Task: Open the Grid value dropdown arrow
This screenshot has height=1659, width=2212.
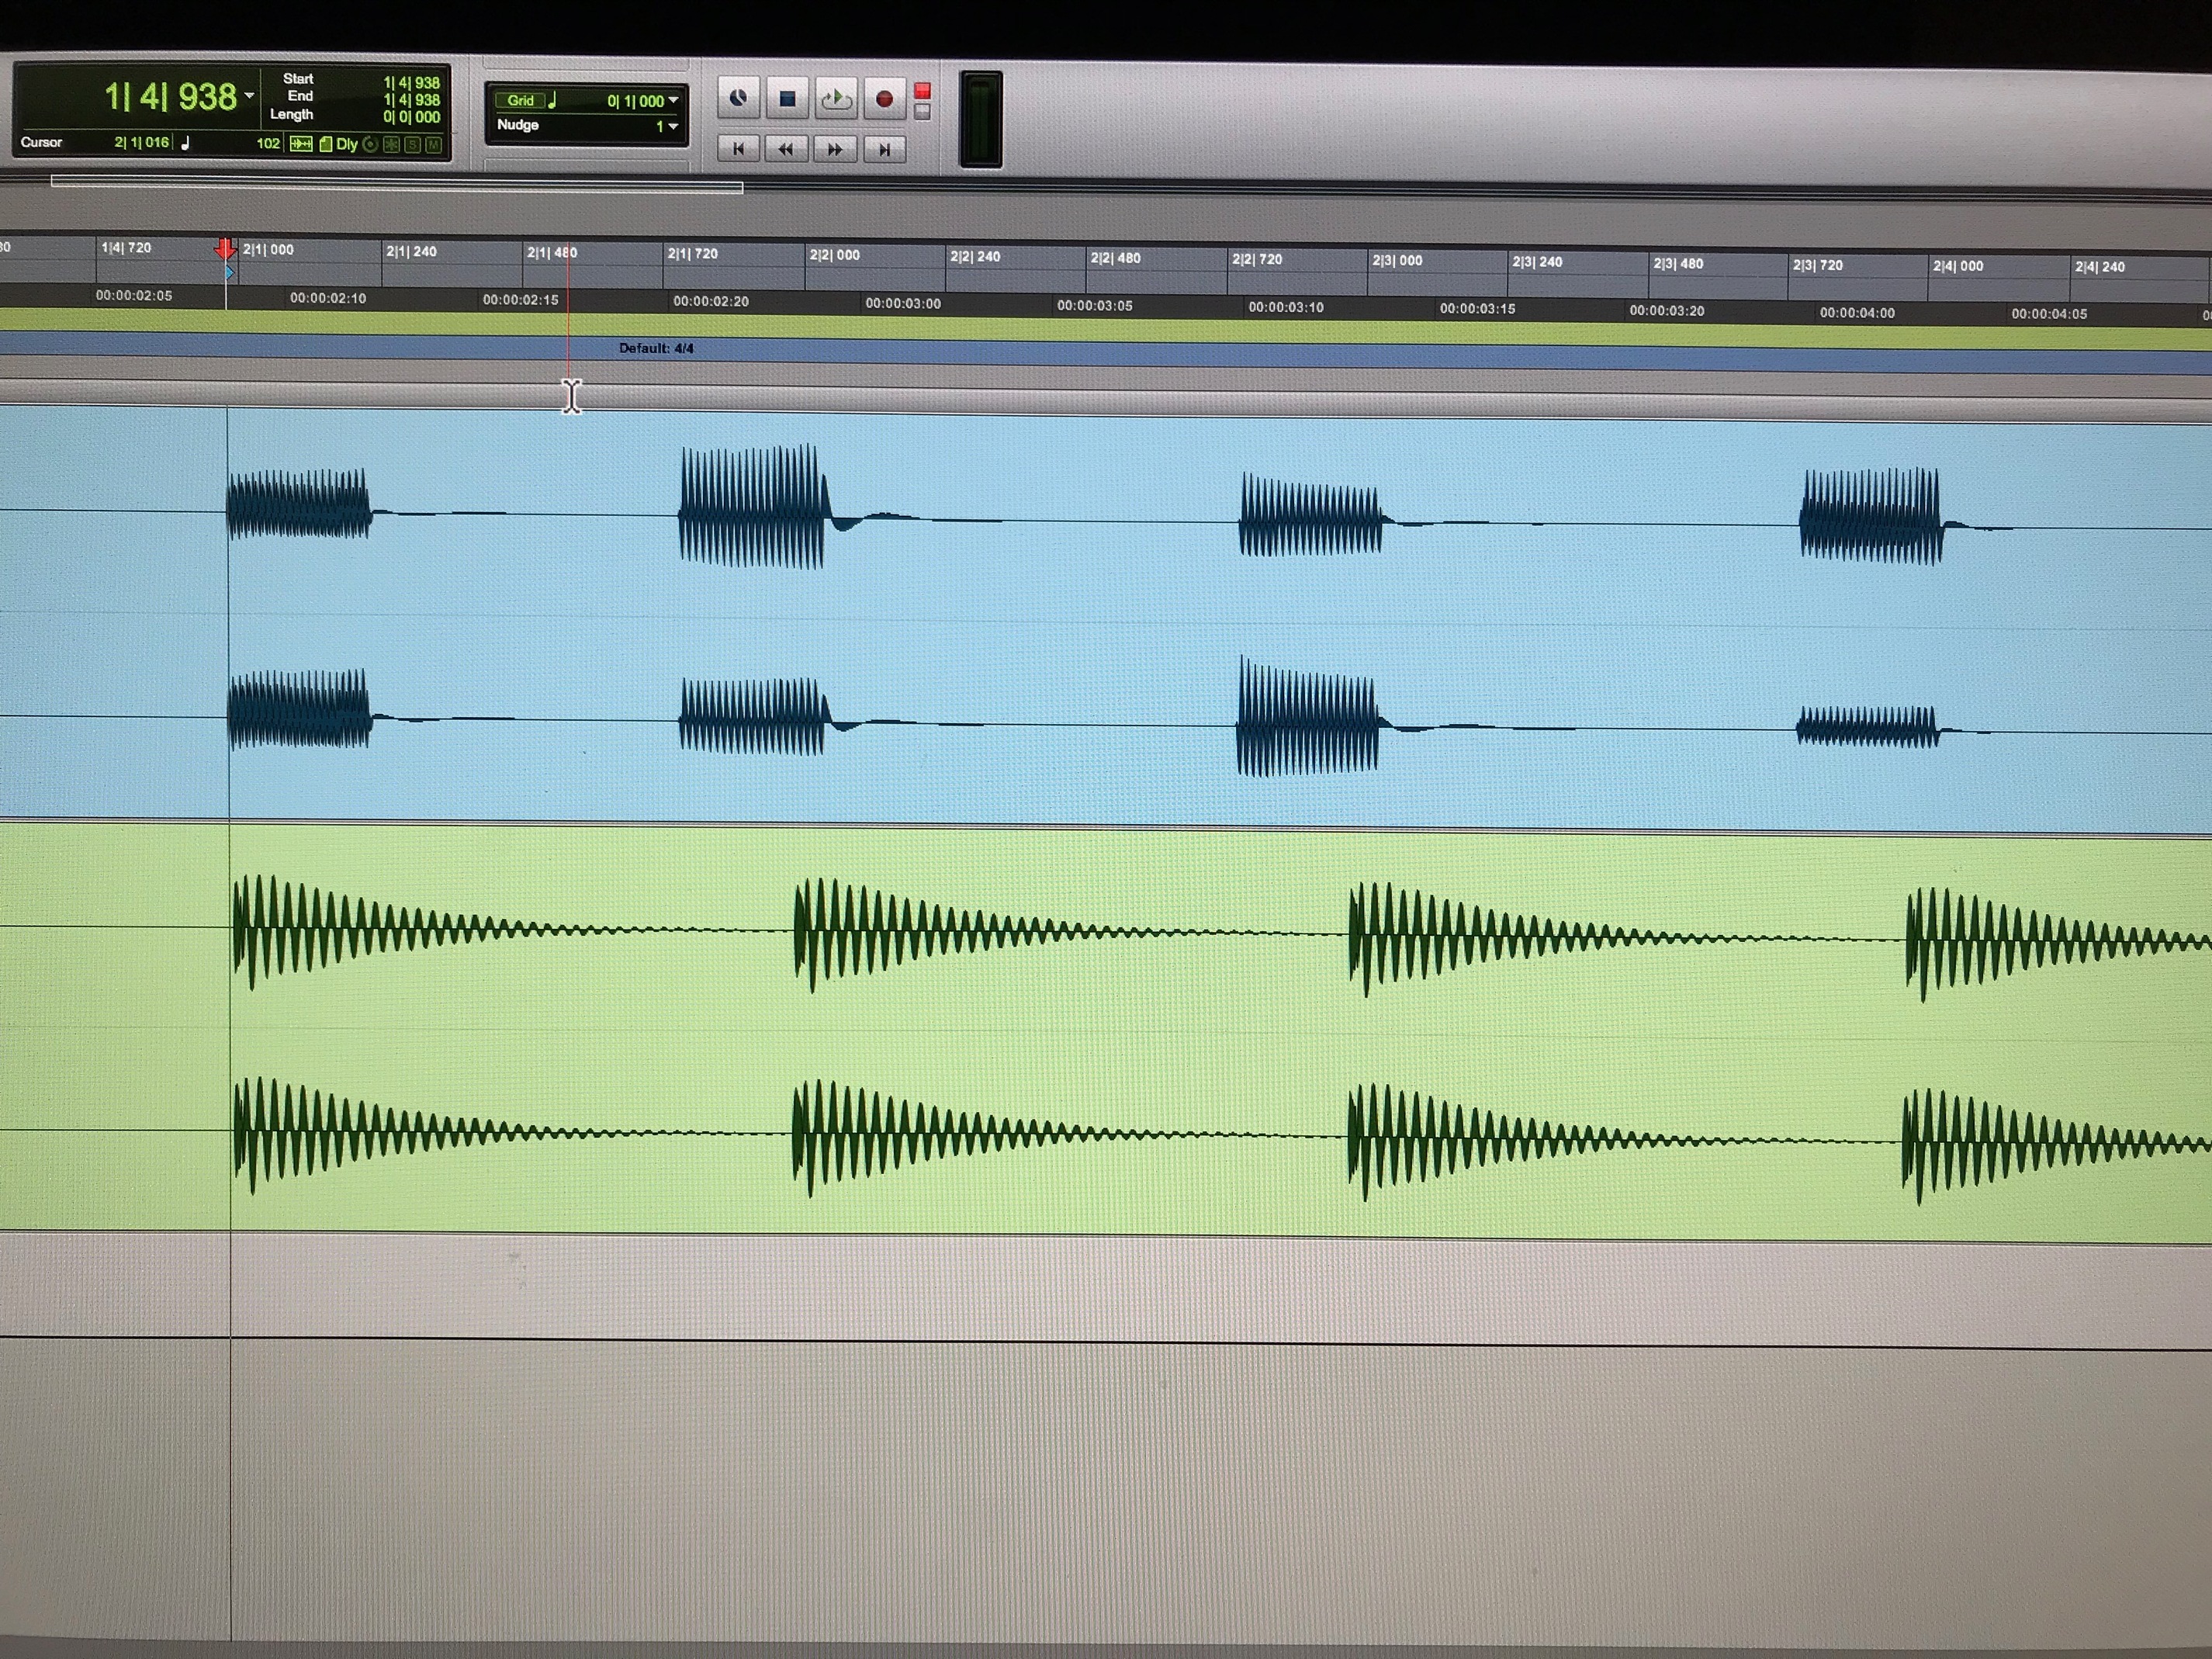Action: pos(674,100)
